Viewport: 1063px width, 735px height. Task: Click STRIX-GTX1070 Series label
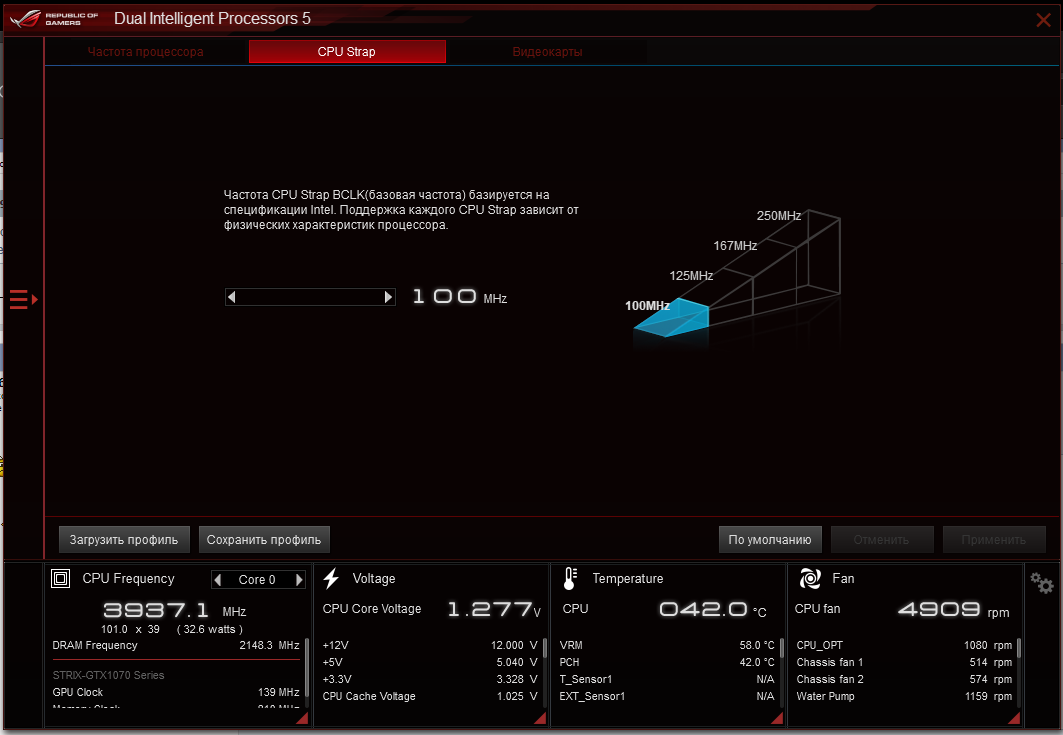(x=108, y=675)
